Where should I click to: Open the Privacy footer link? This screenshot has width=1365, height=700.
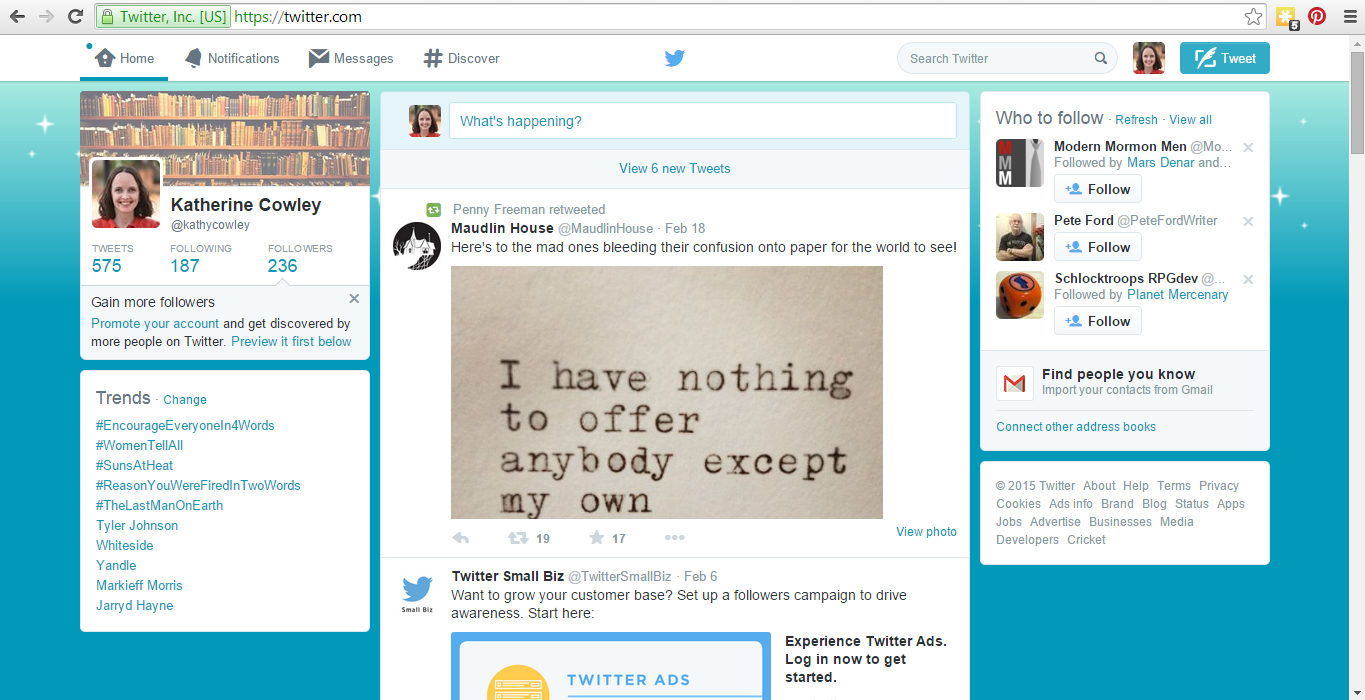1219,485
